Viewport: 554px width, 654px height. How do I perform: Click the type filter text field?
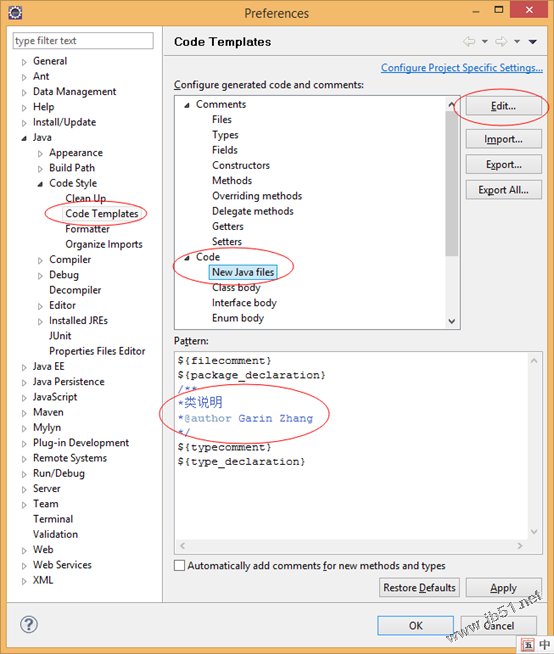click(x=83, y=40)
